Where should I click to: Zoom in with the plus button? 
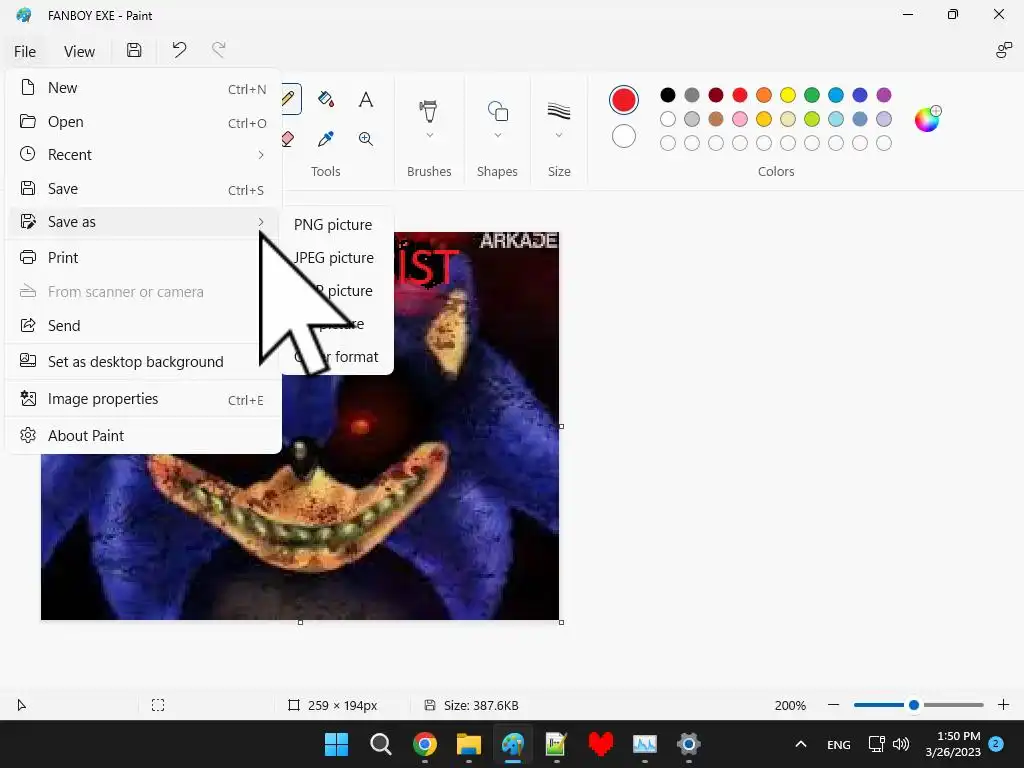[1003, 705]
